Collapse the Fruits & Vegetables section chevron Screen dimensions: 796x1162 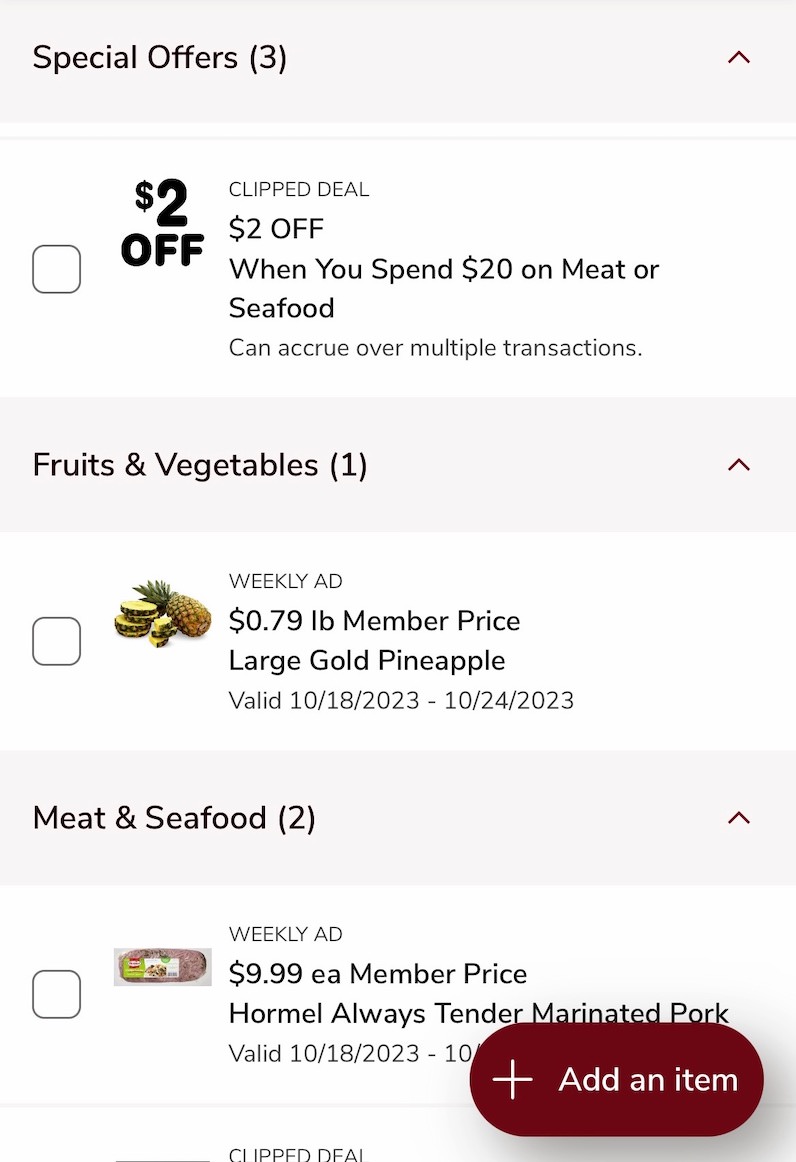point(739,465)
